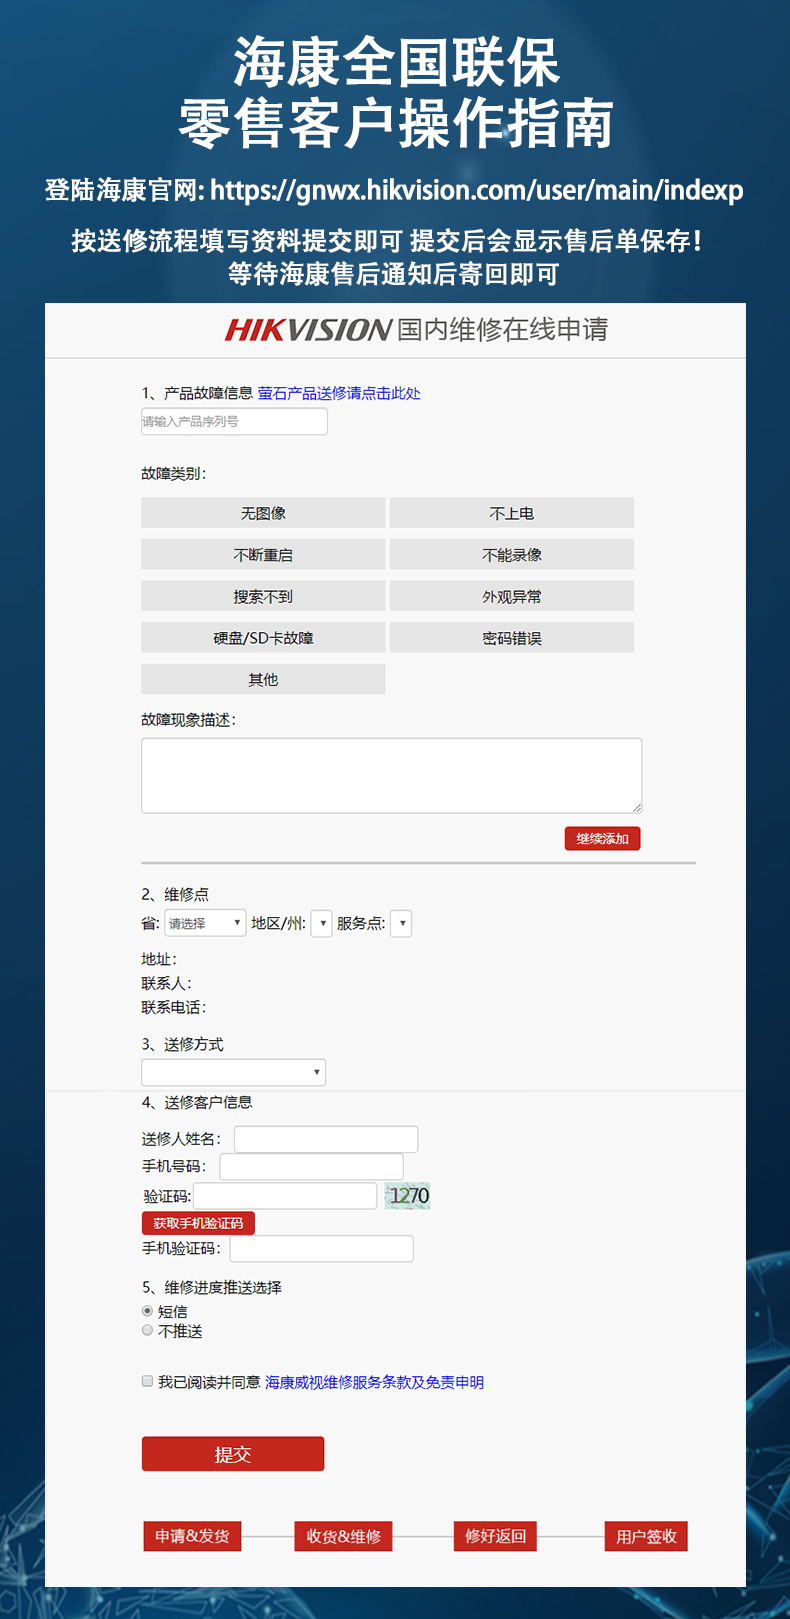This screenshot has height=1619, width=790.
Task: Click the 收货&维修 step label
Action: click(343, 1536)
